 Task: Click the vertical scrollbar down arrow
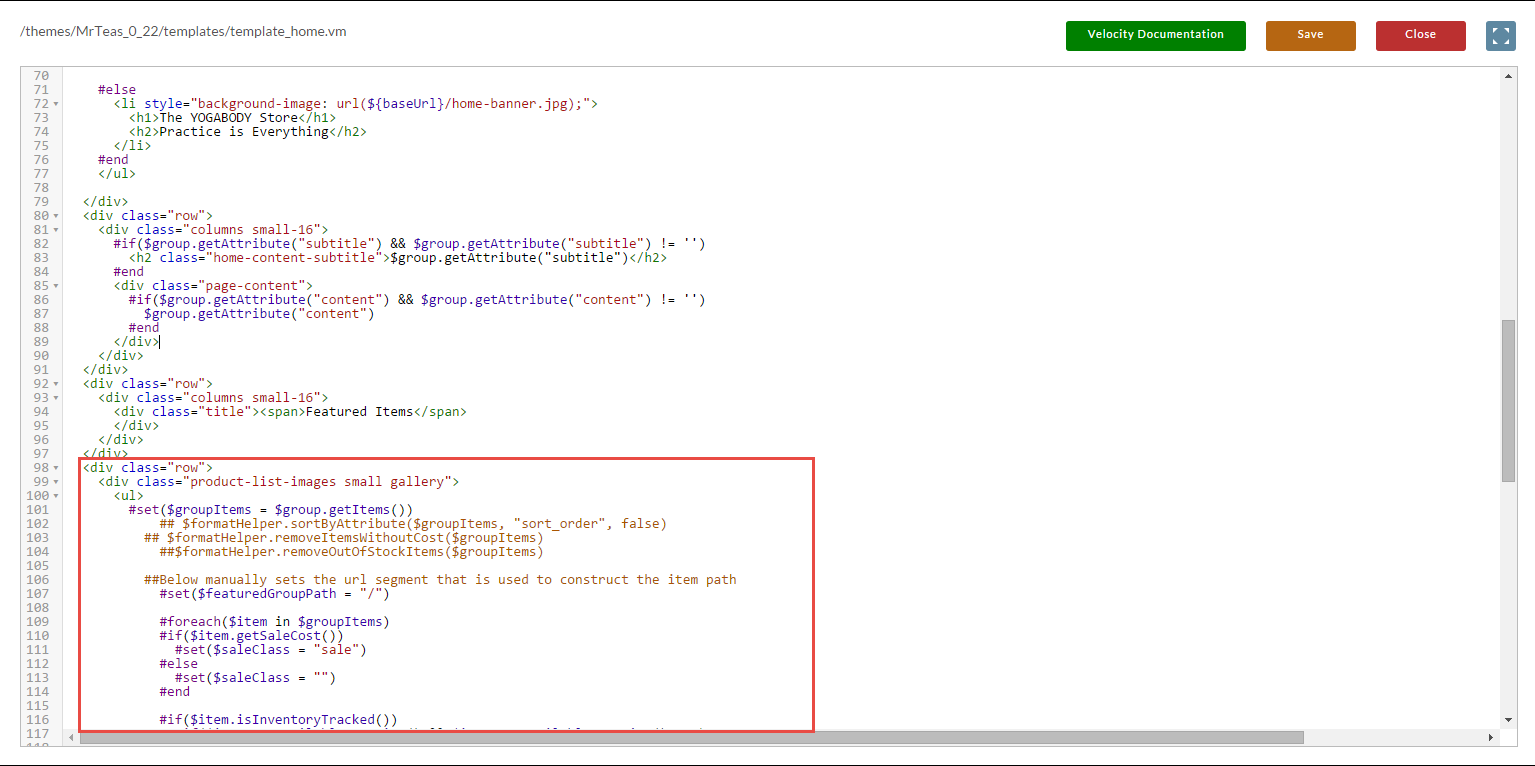click(x=1509, y=719)
